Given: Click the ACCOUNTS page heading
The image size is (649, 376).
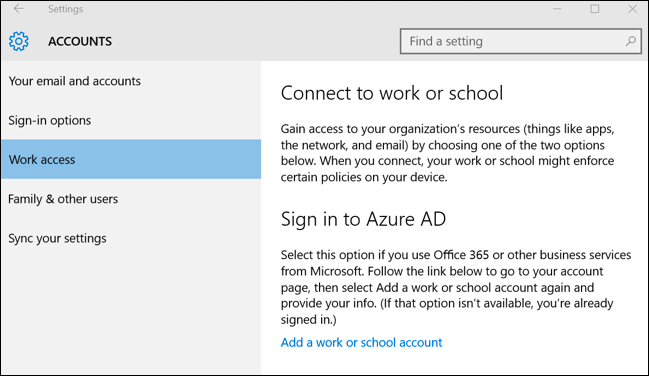Looking at the screenshot, I should pos(80,41).
